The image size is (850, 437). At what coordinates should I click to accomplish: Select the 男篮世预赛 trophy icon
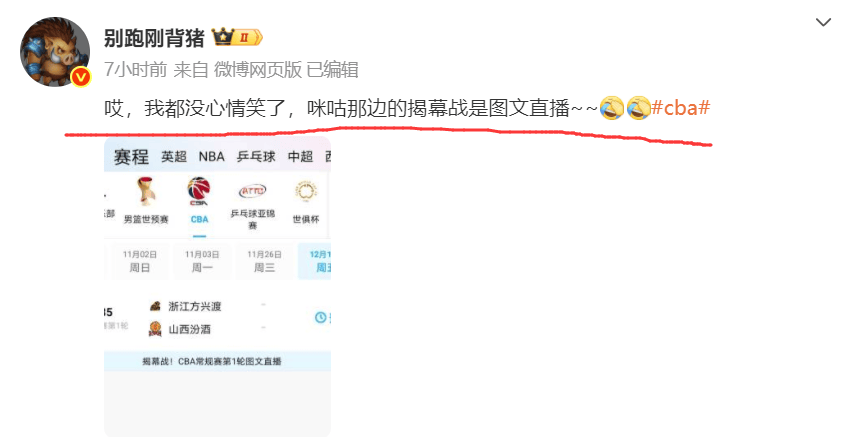coord(146,191)
